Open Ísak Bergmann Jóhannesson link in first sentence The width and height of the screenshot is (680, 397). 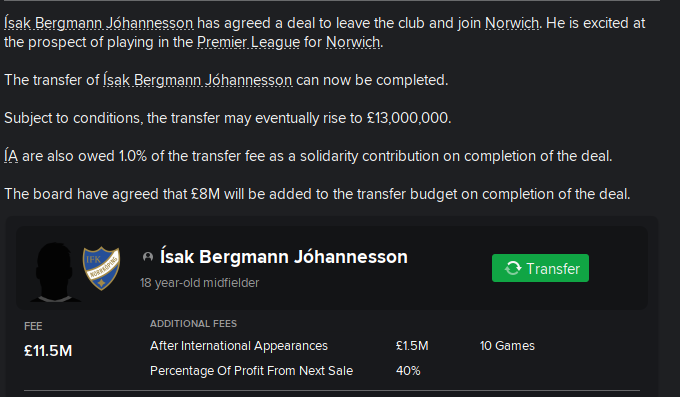98,23
